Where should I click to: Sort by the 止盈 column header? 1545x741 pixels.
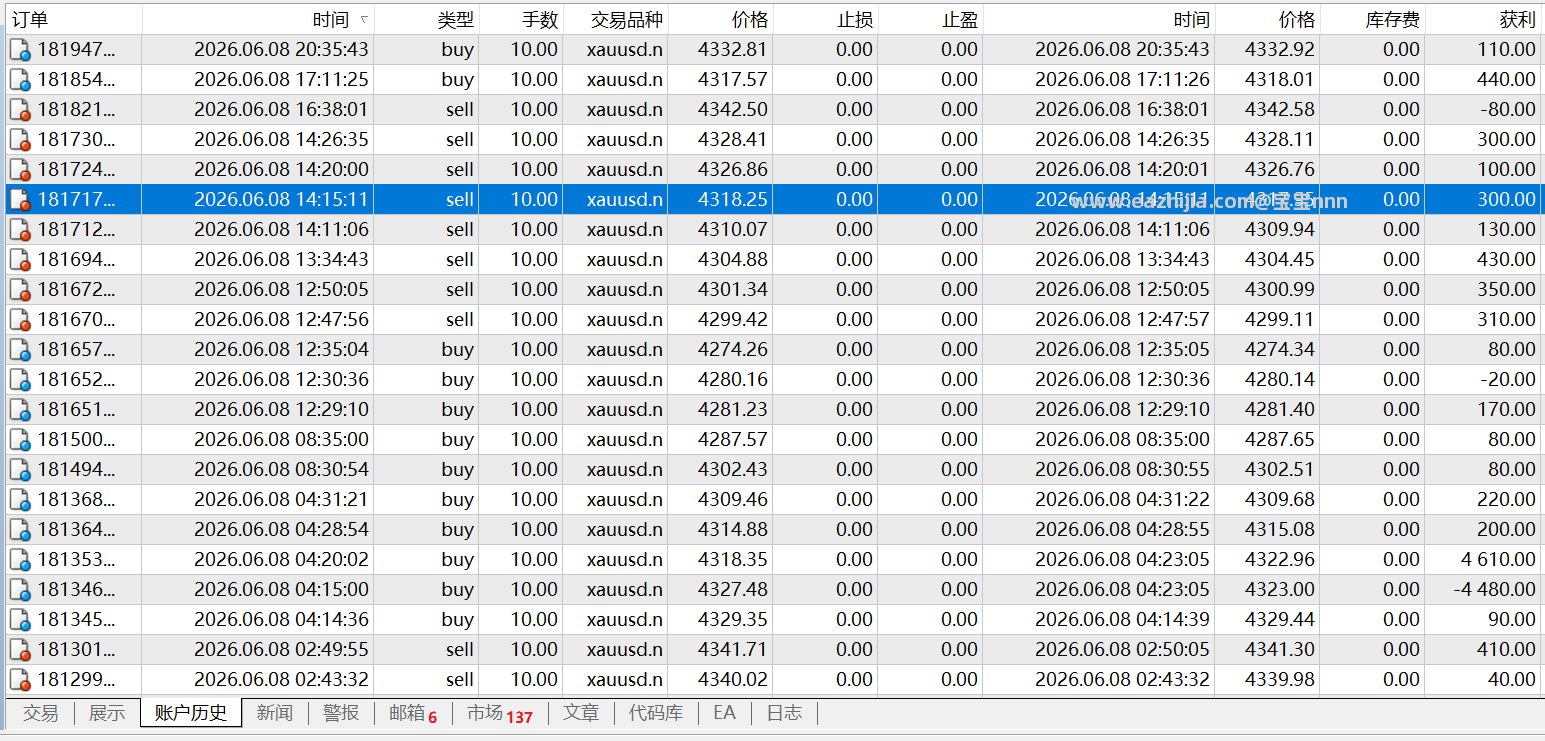click(x=930, y=19)
